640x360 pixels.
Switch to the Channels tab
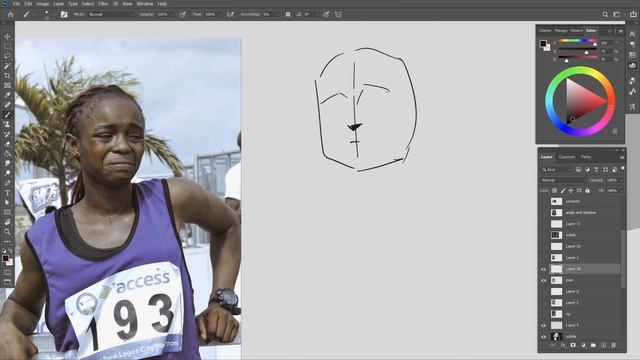tap(567, 157)
